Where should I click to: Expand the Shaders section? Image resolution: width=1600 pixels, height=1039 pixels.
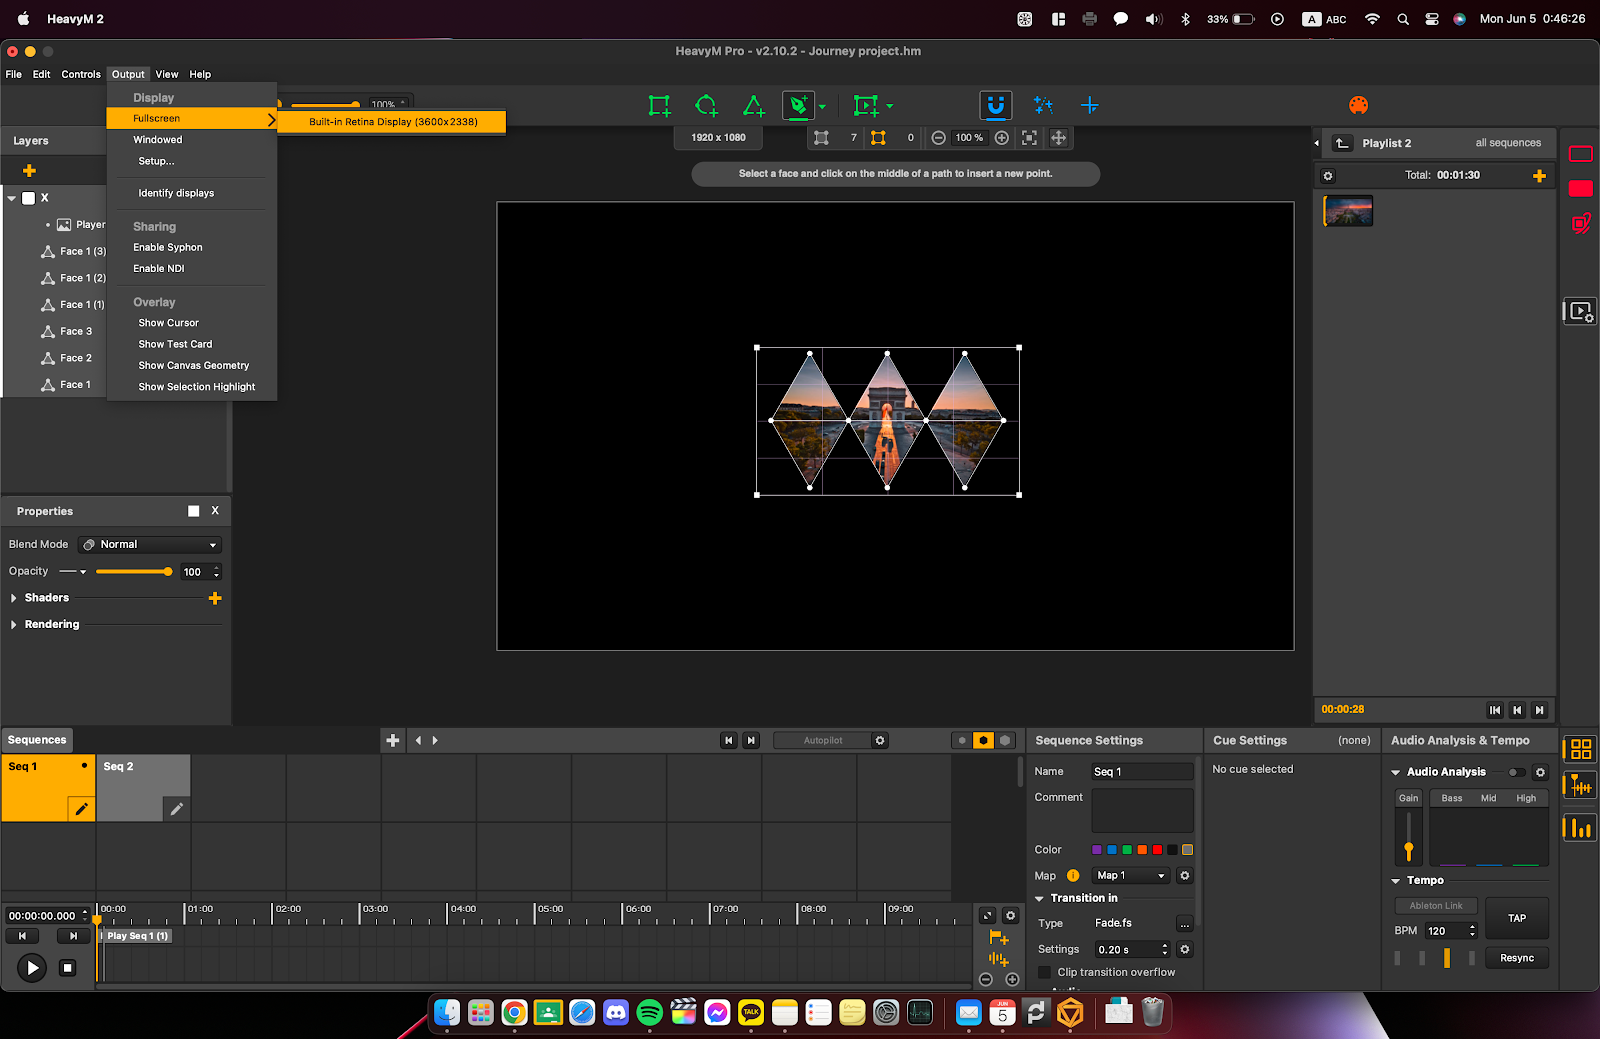point(14,598)
